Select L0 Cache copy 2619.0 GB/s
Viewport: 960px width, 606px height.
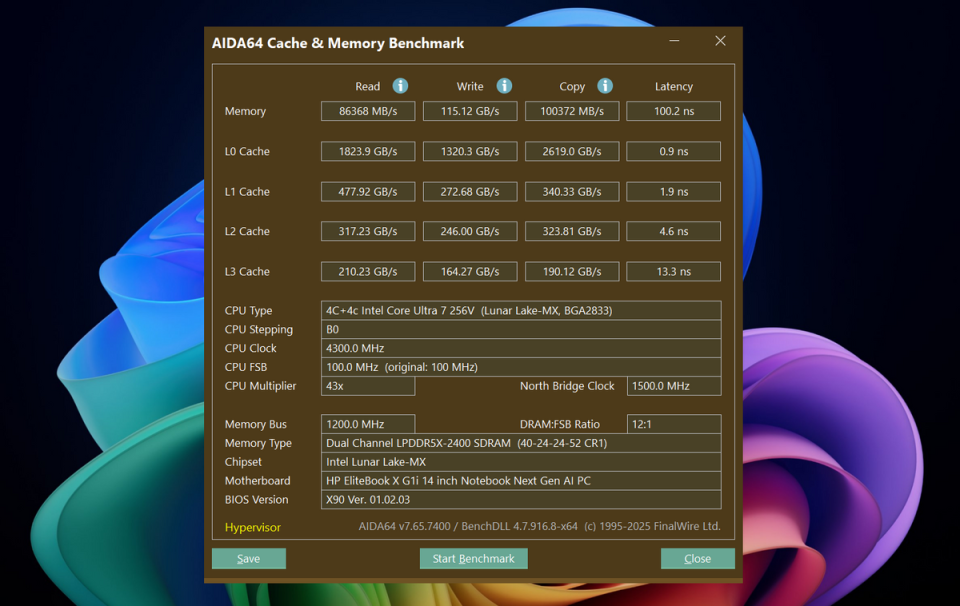coord(572,151)
